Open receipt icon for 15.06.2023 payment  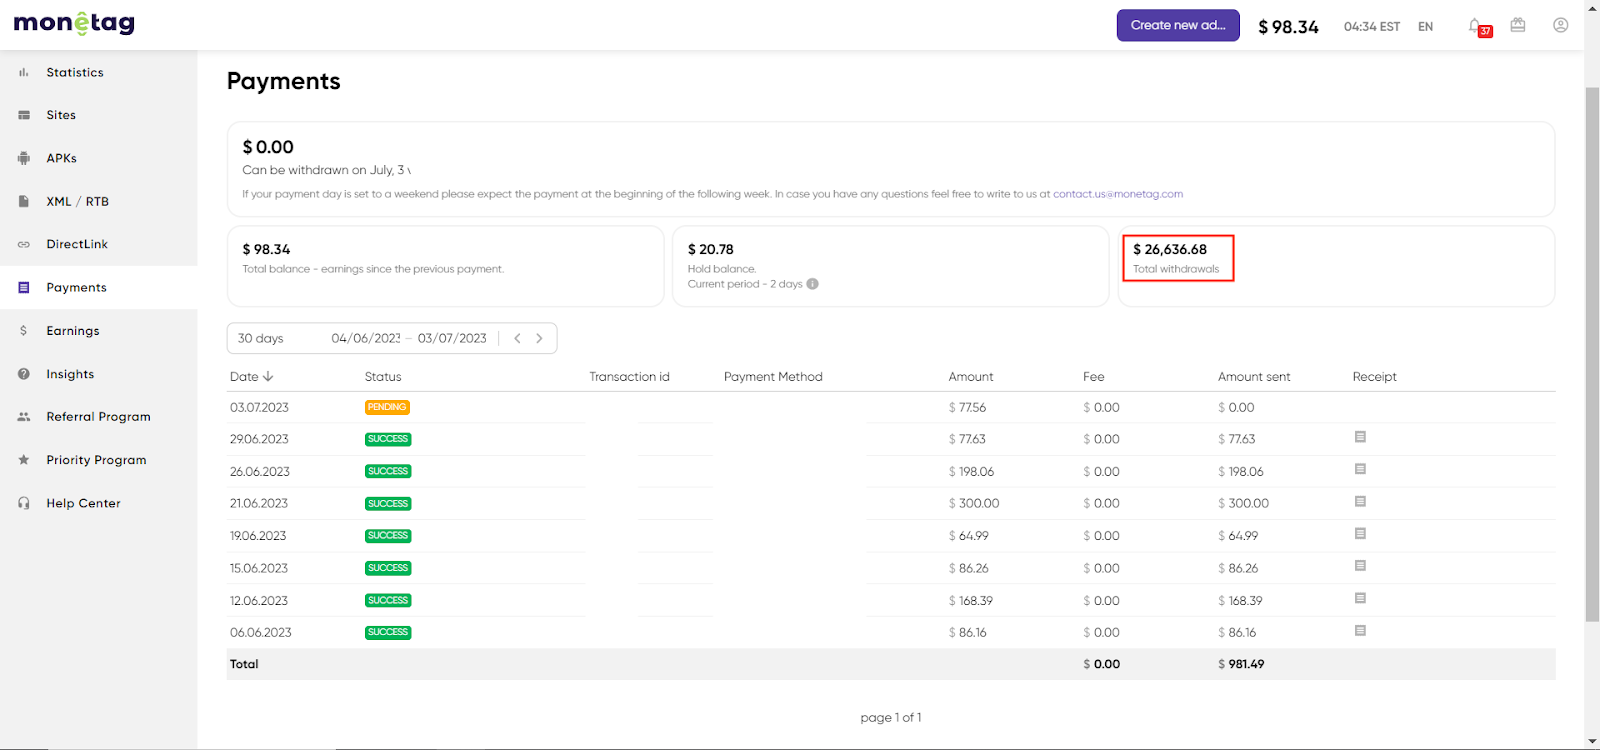[x=1360, y=566]
